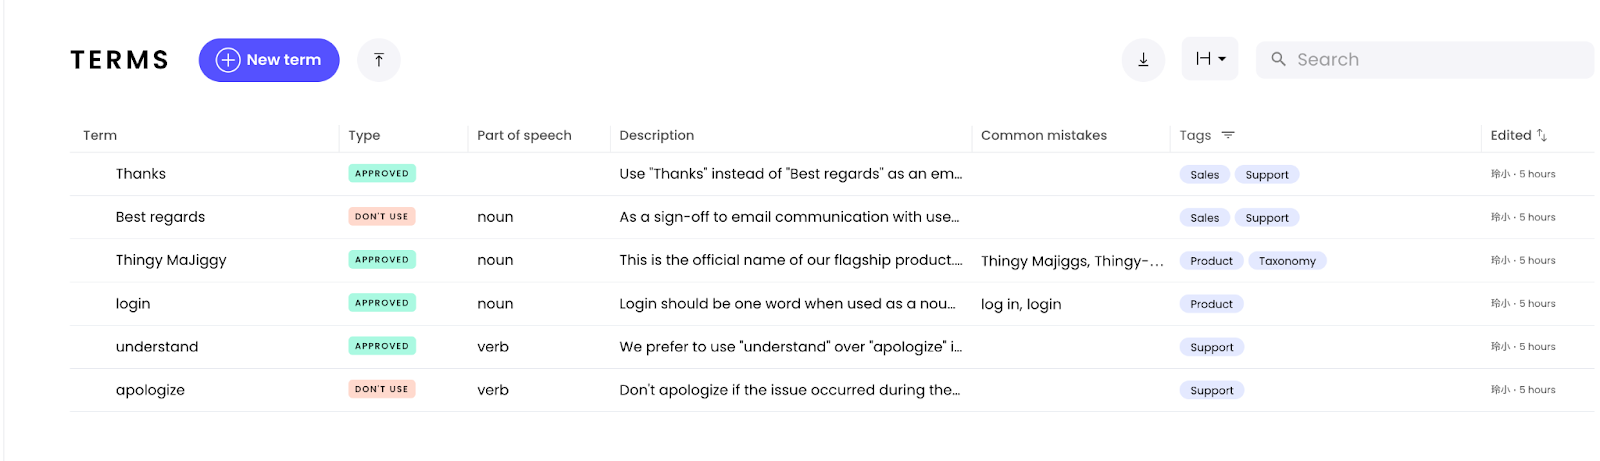The image size is (1600, 461).
Task: Click the Term column header
Action: [100, 135]
